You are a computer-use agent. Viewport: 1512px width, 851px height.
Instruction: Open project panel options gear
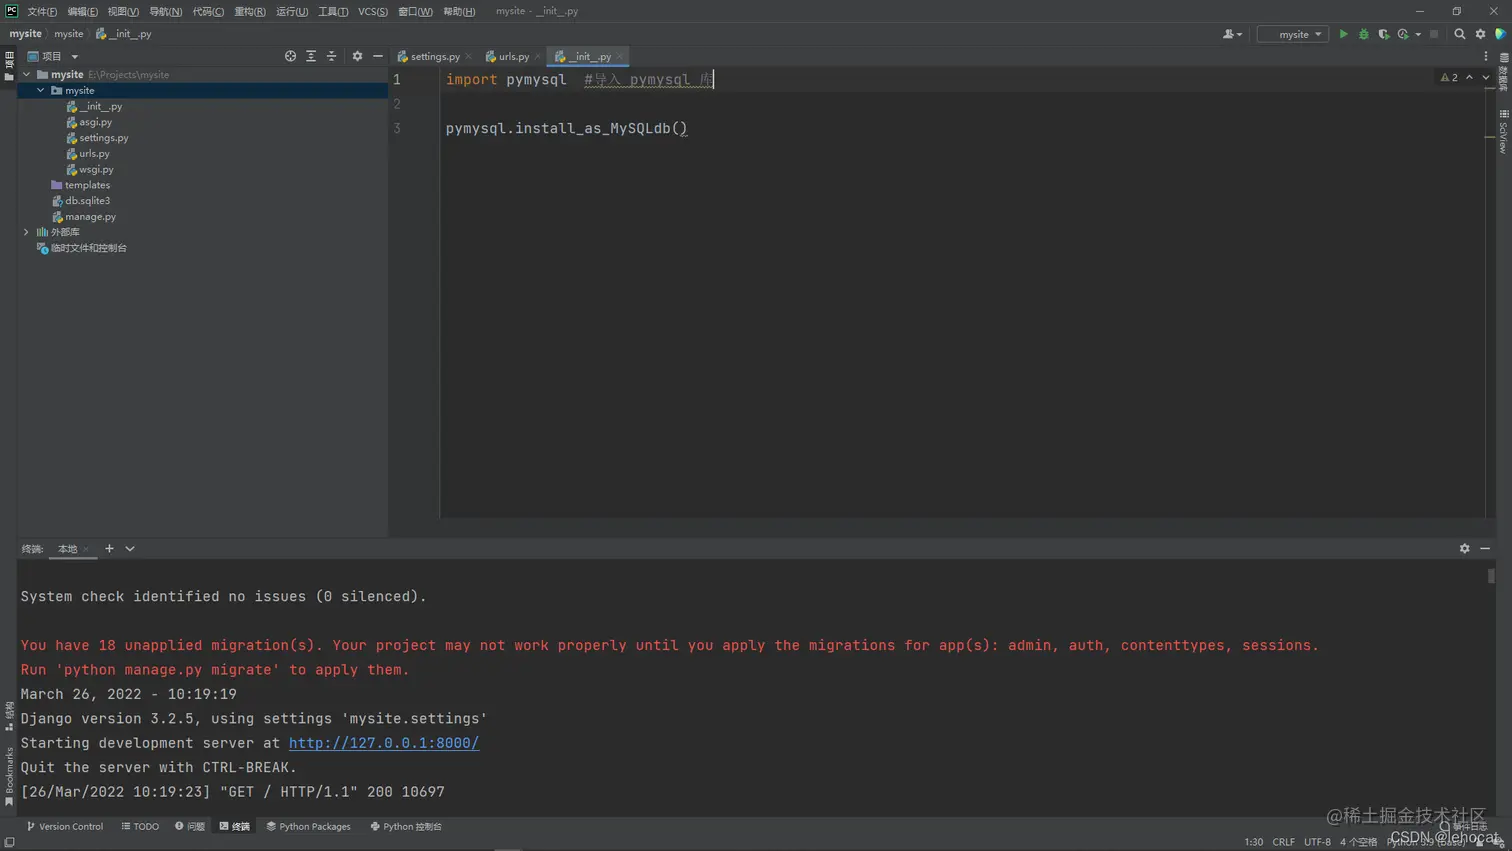[x=357, y=56]
